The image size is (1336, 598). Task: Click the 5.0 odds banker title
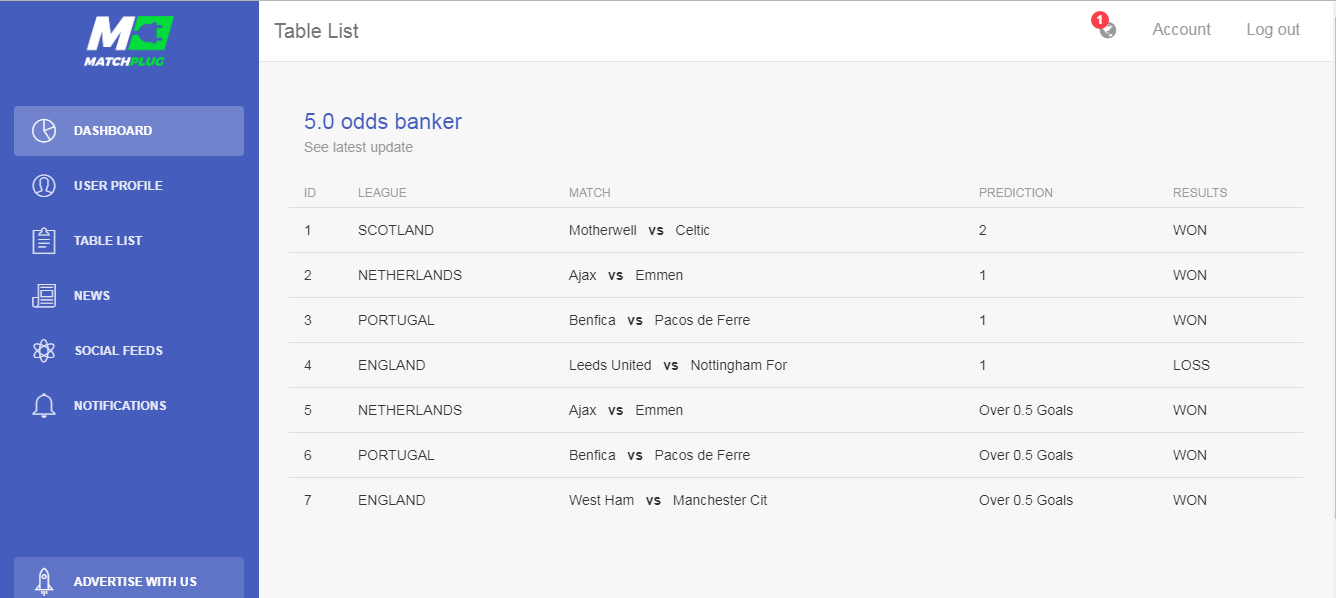pyautogui.click(x=383, y=122)
